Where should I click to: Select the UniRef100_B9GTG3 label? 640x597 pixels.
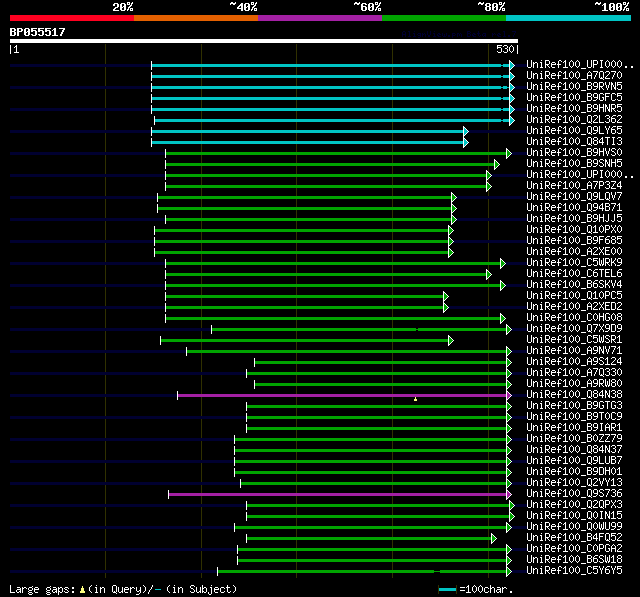pyautogui.click(x=574, y=406)
